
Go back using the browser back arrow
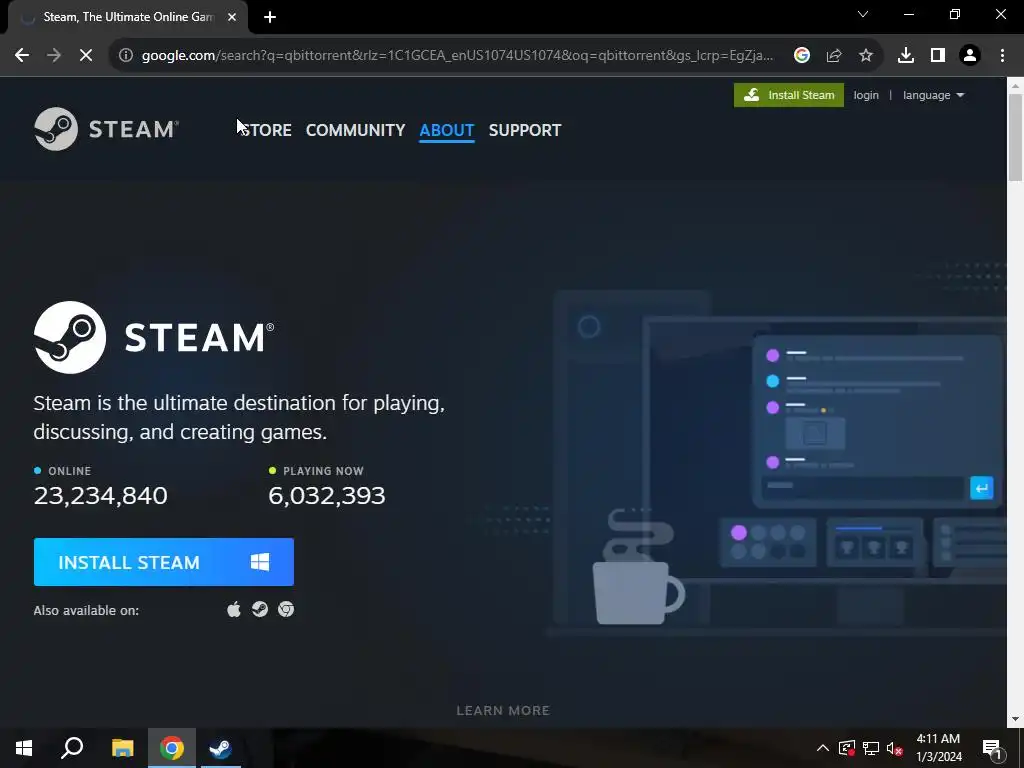point(22,56)
